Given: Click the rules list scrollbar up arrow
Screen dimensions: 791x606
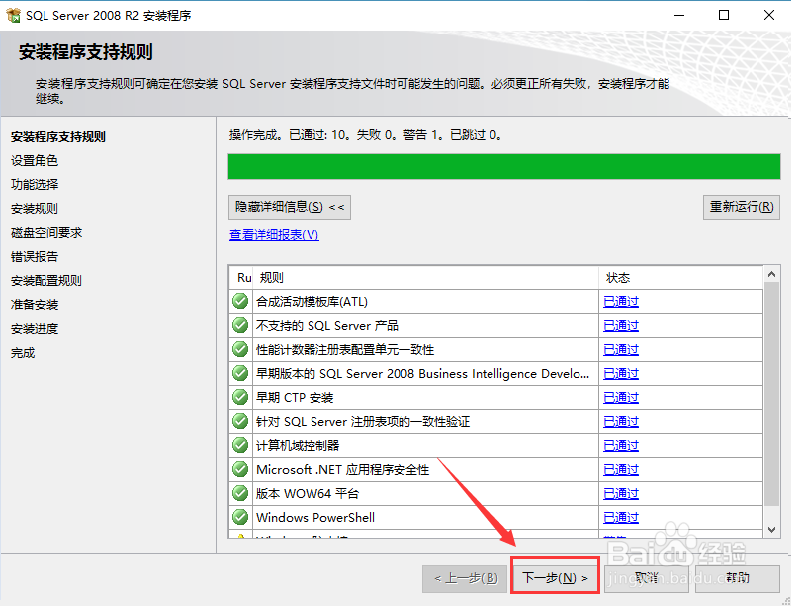Looking at the screenshot, I should (x=771, y=274).
